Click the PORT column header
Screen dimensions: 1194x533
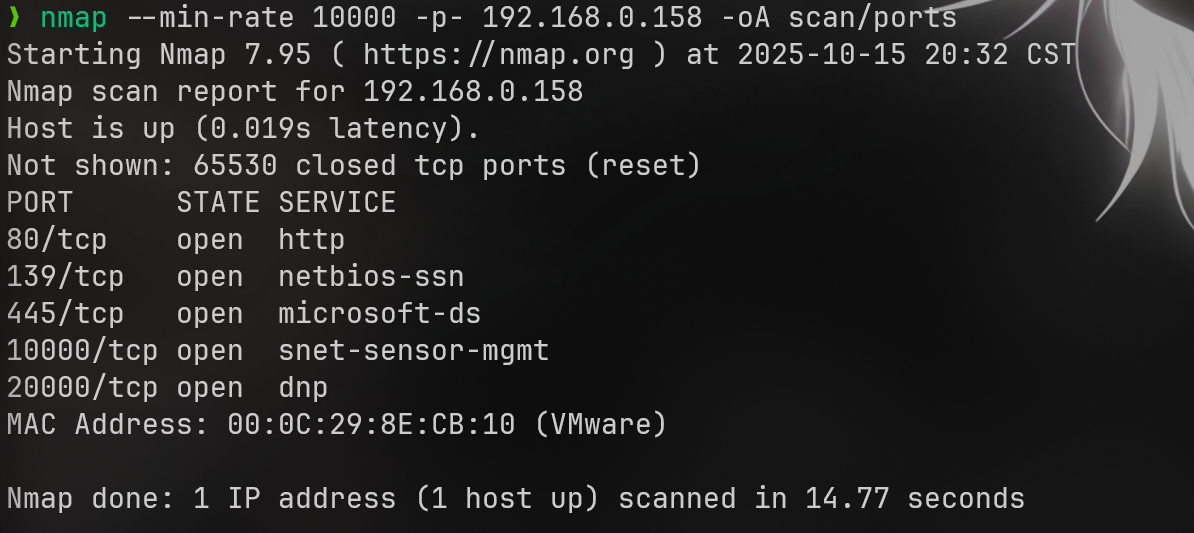[x=40, y=203]
